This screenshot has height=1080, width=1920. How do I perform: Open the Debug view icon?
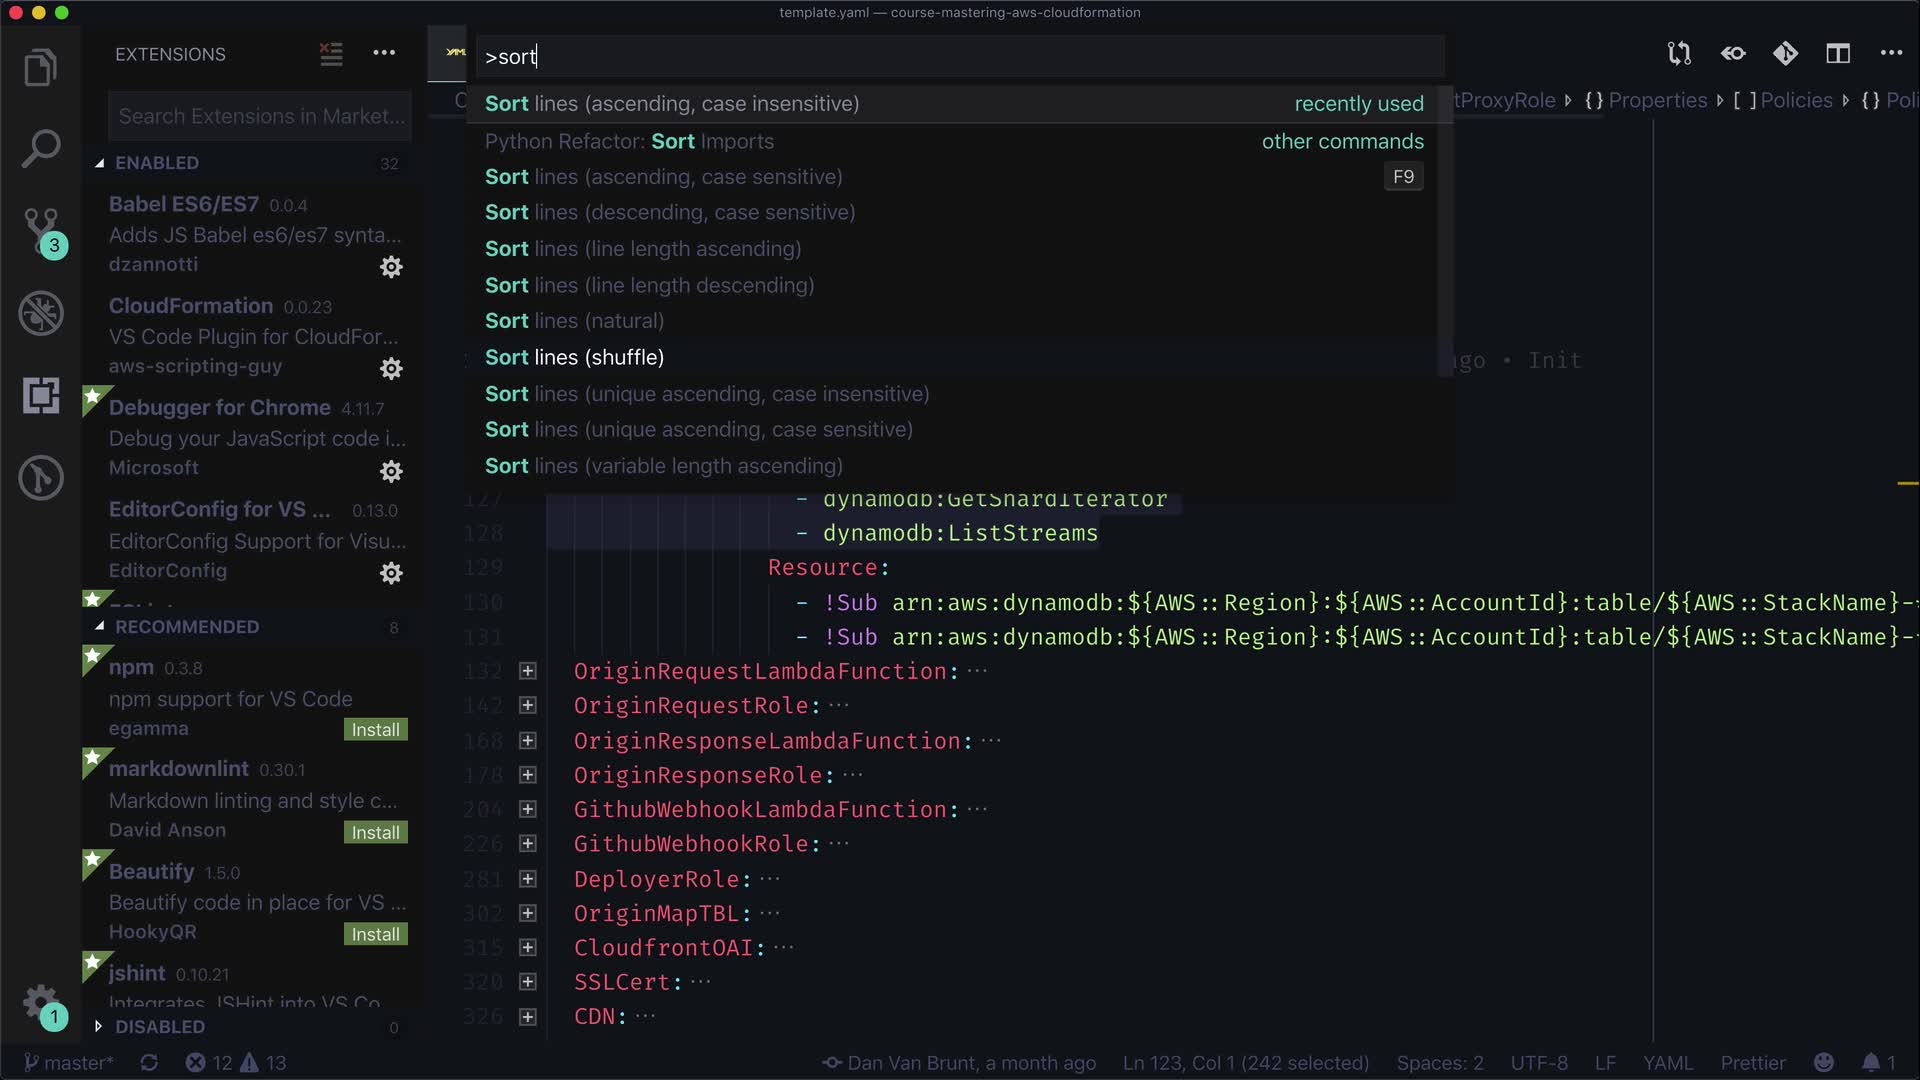(40, 313)
